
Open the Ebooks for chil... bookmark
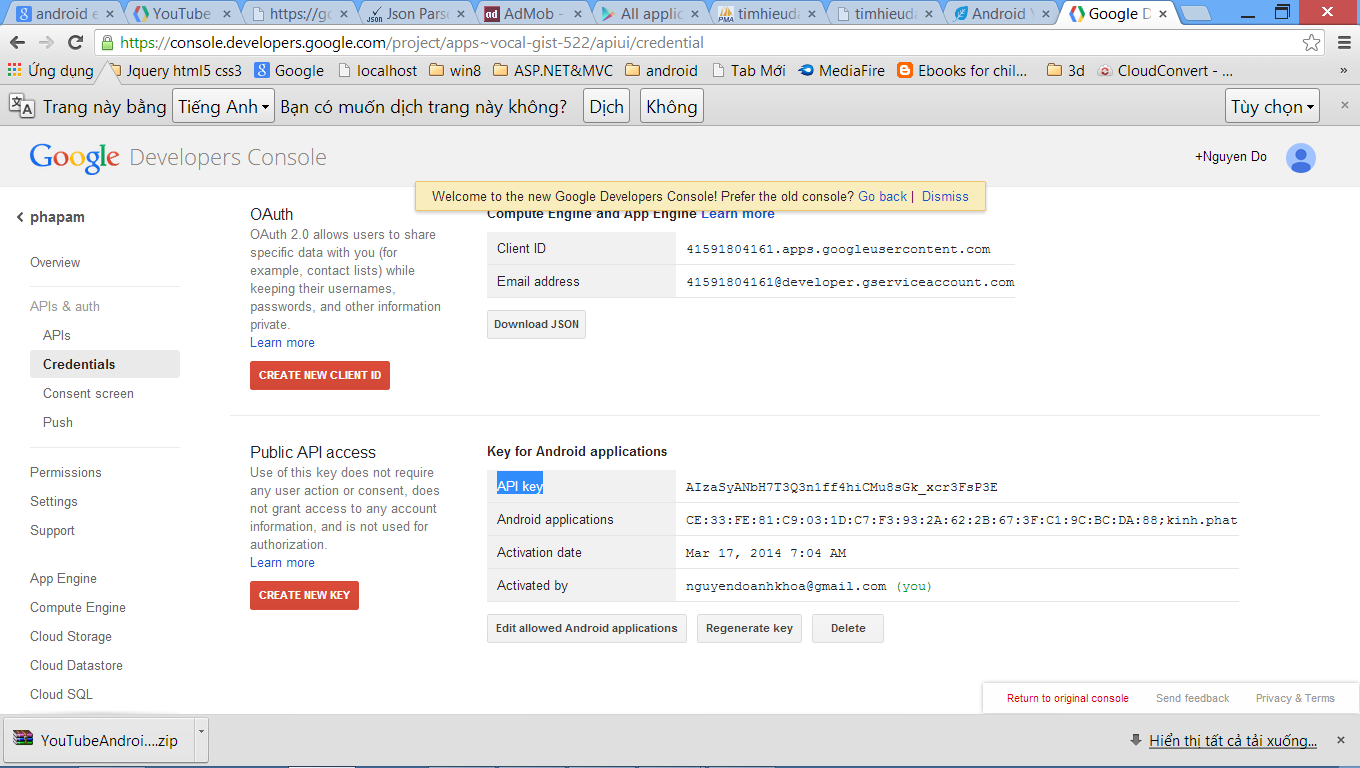(x=962, y=71)
